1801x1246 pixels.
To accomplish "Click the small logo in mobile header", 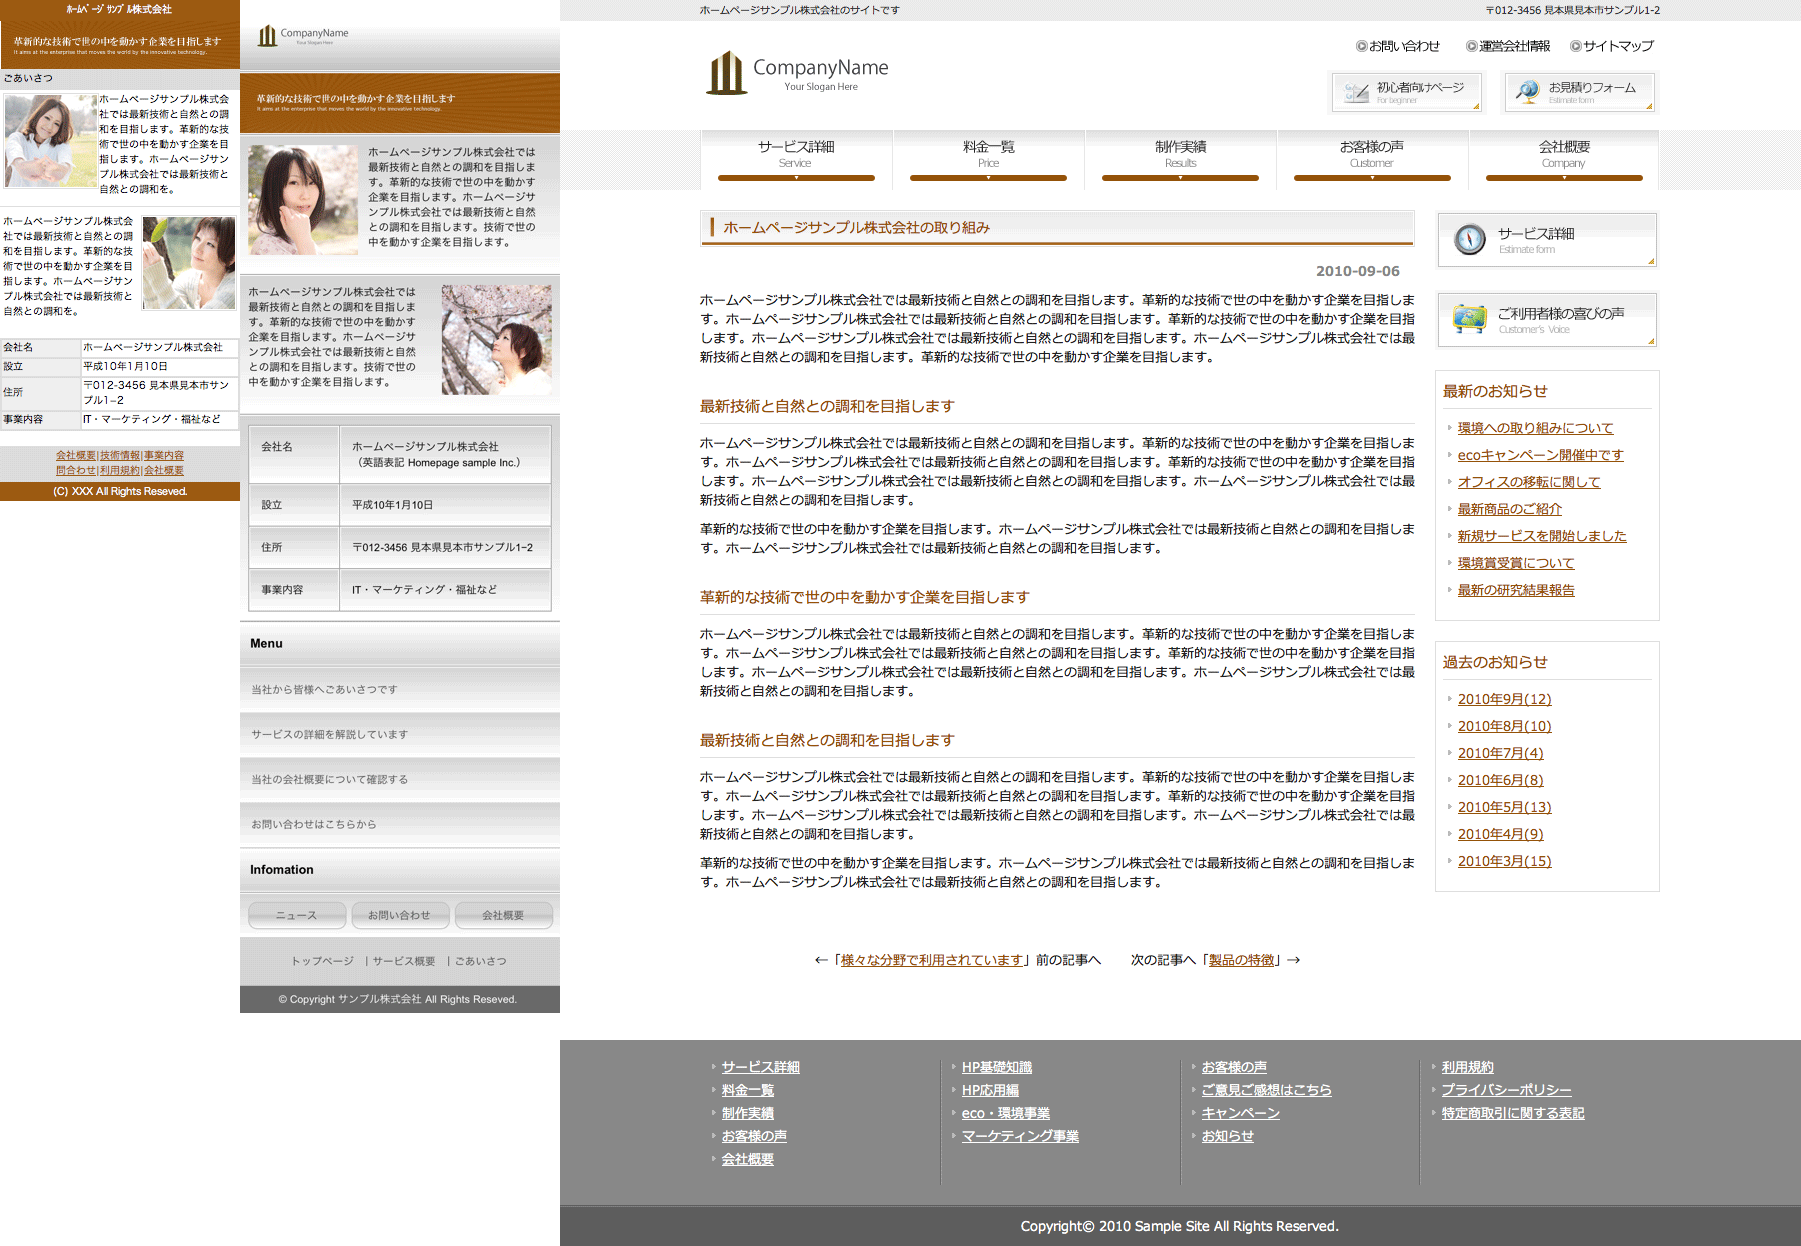I will pyautogui.click(x=267, y=37).
